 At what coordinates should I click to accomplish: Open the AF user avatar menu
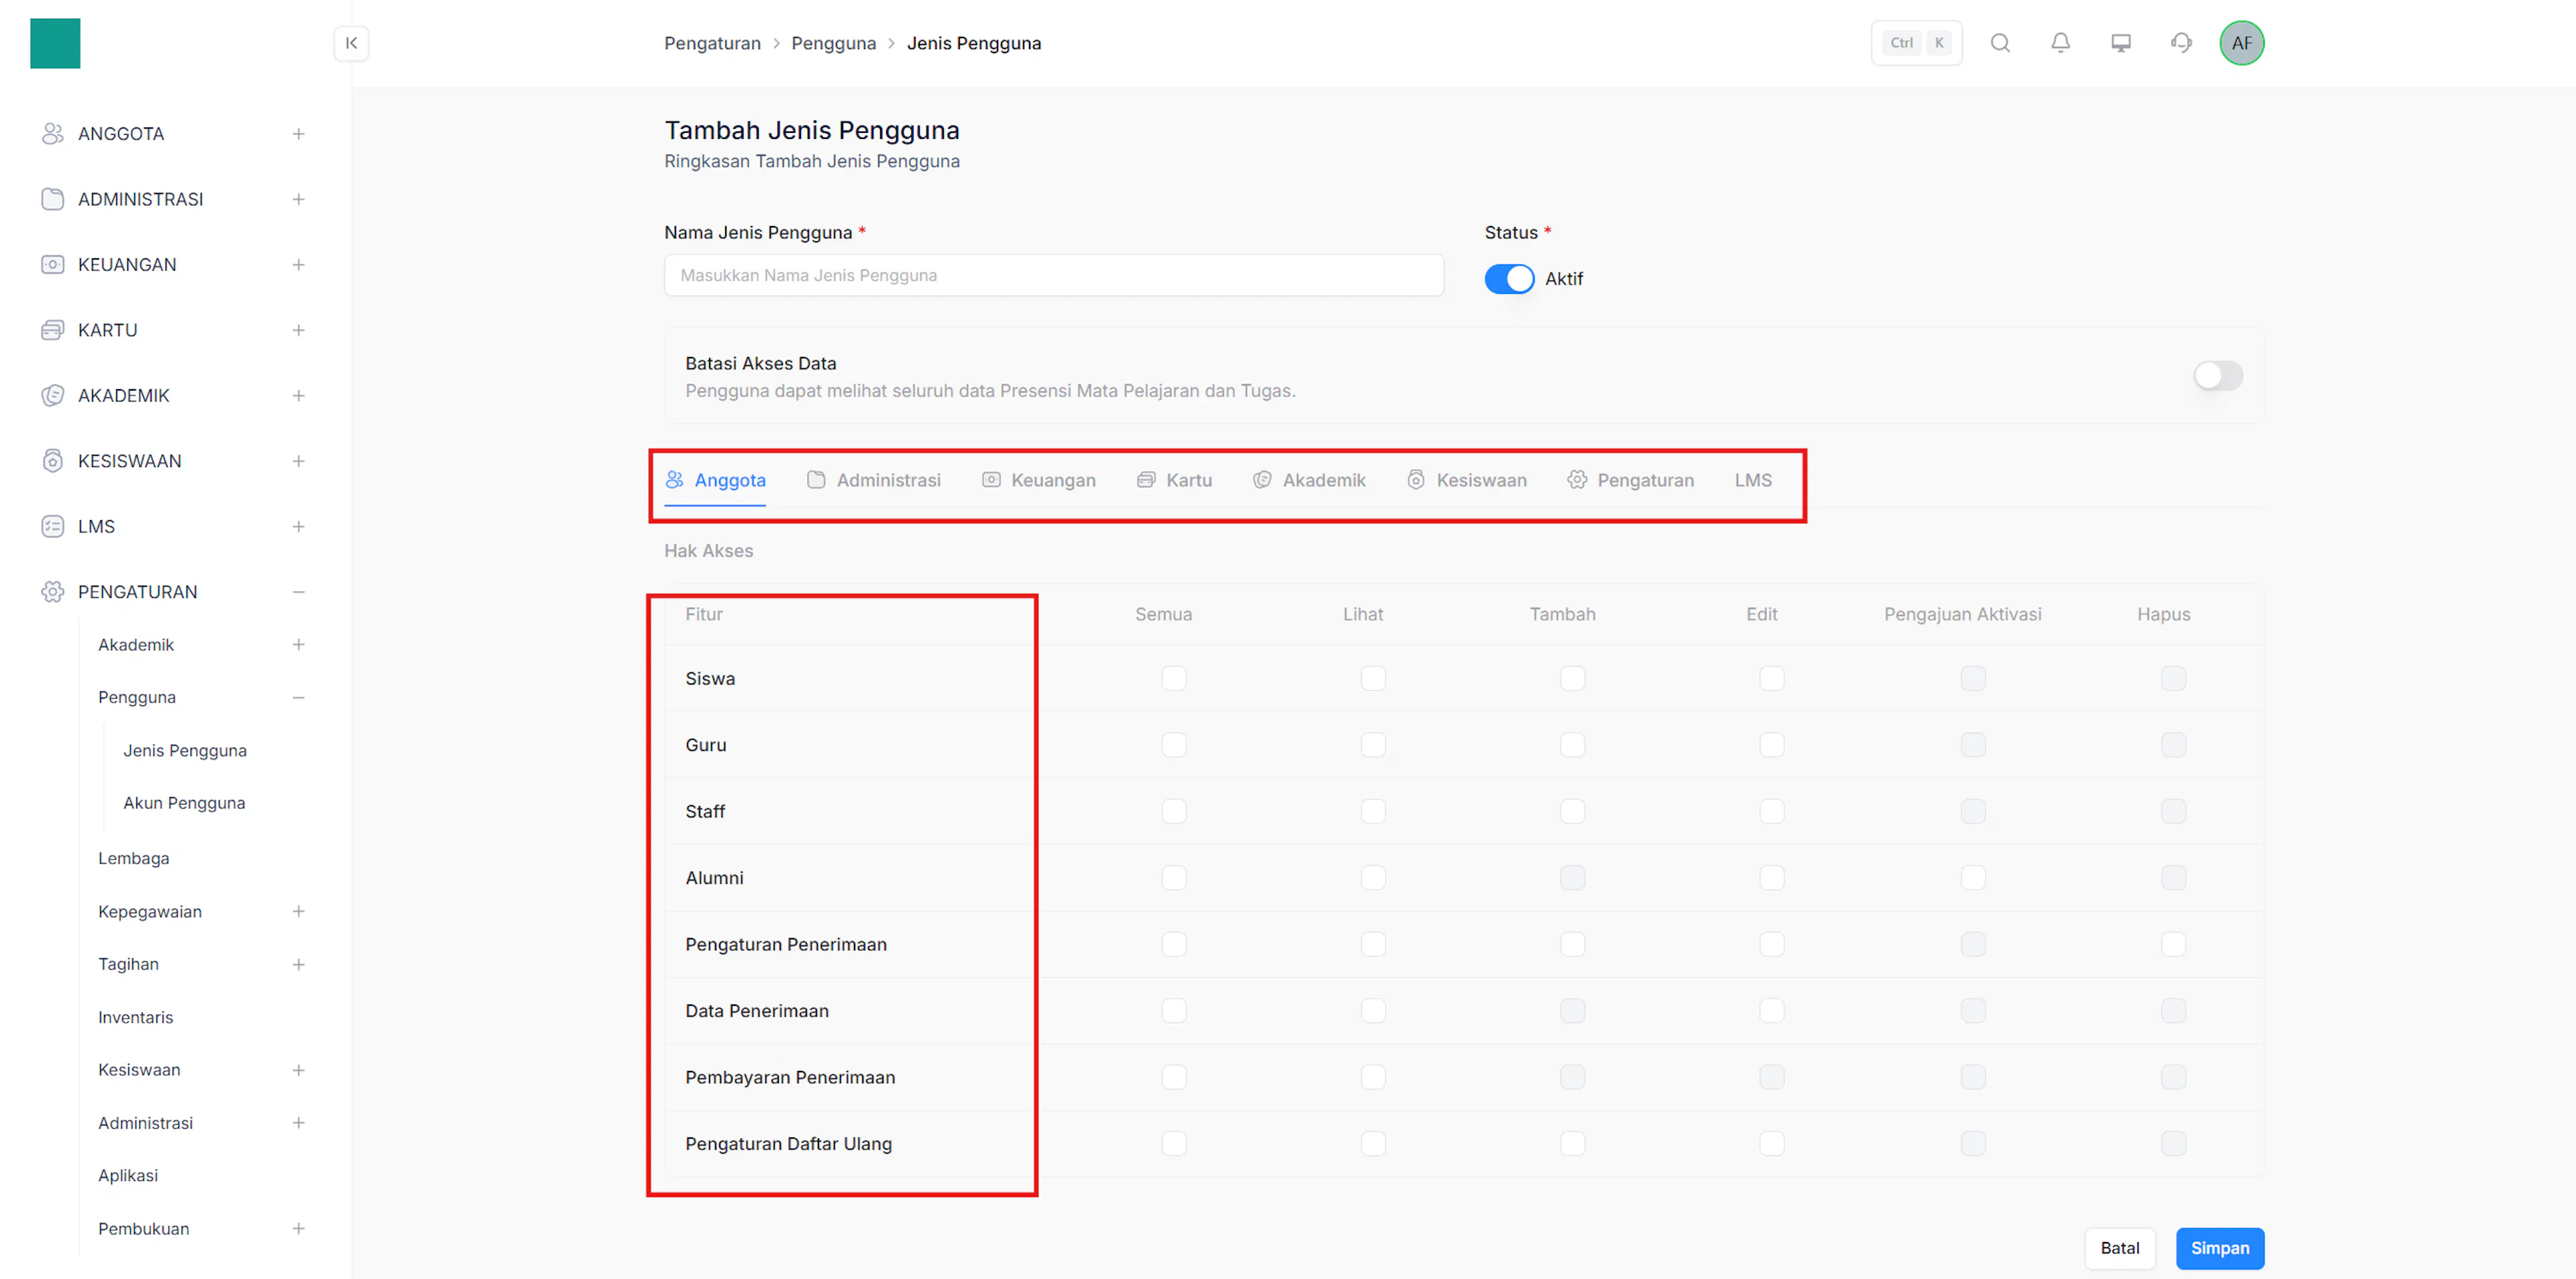pos(2241,43)
